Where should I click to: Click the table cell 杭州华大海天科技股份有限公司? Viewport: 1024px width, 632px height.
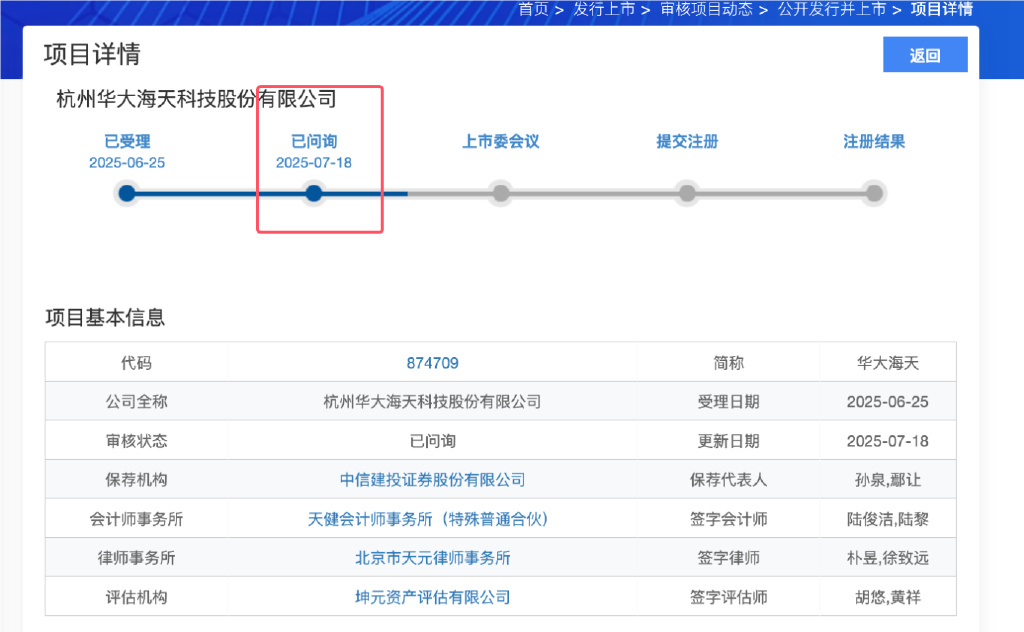click(432, 402)
